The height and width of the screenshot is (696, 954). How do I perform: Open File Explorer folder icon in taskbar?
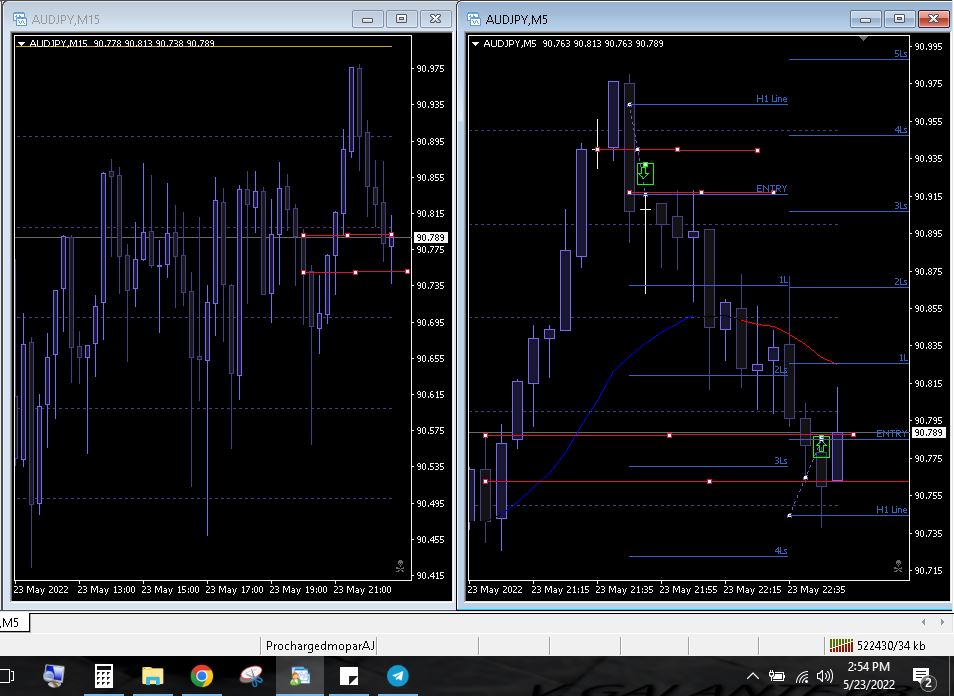tap(153, 676)
